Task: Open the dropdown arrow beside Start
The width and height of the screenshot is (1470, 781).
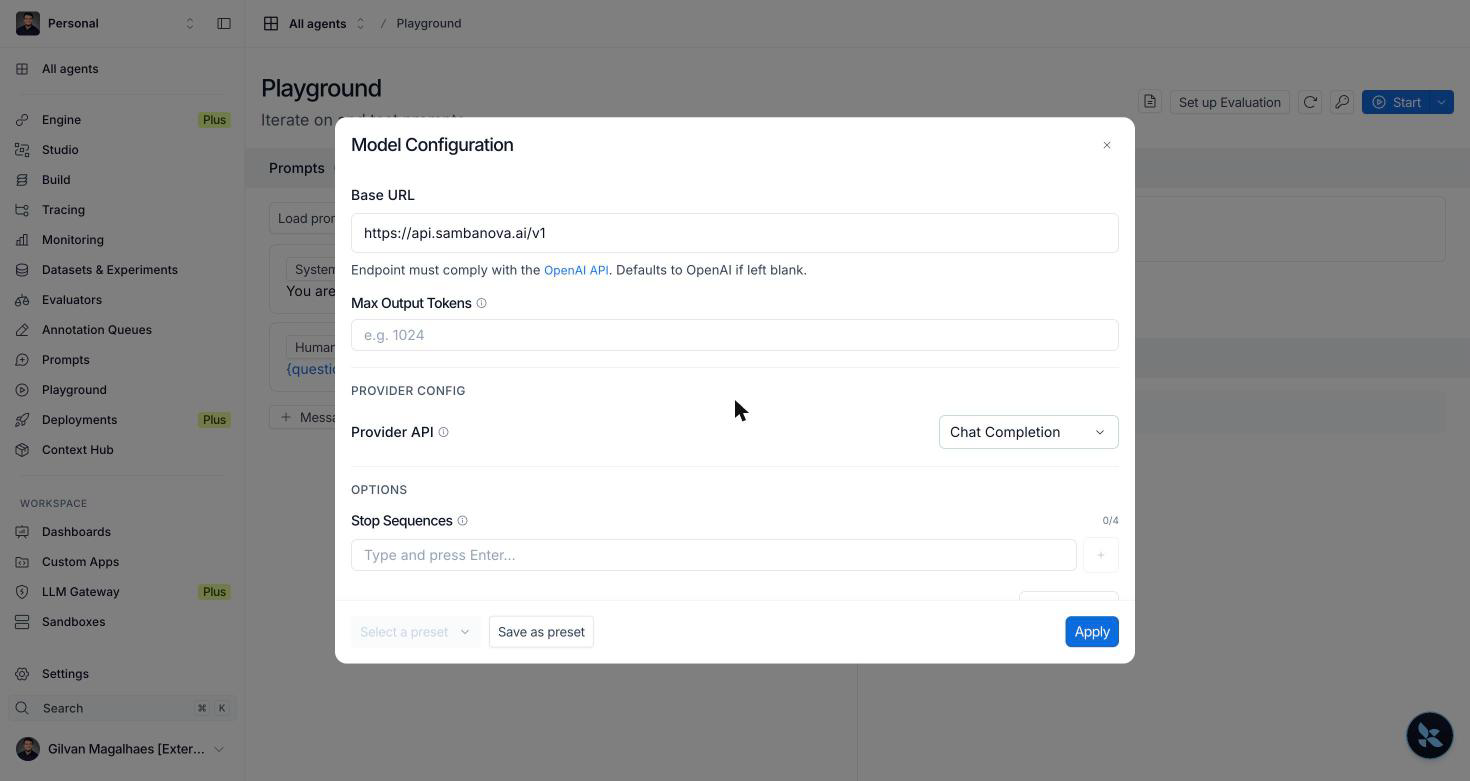Action: [1441, 102]
